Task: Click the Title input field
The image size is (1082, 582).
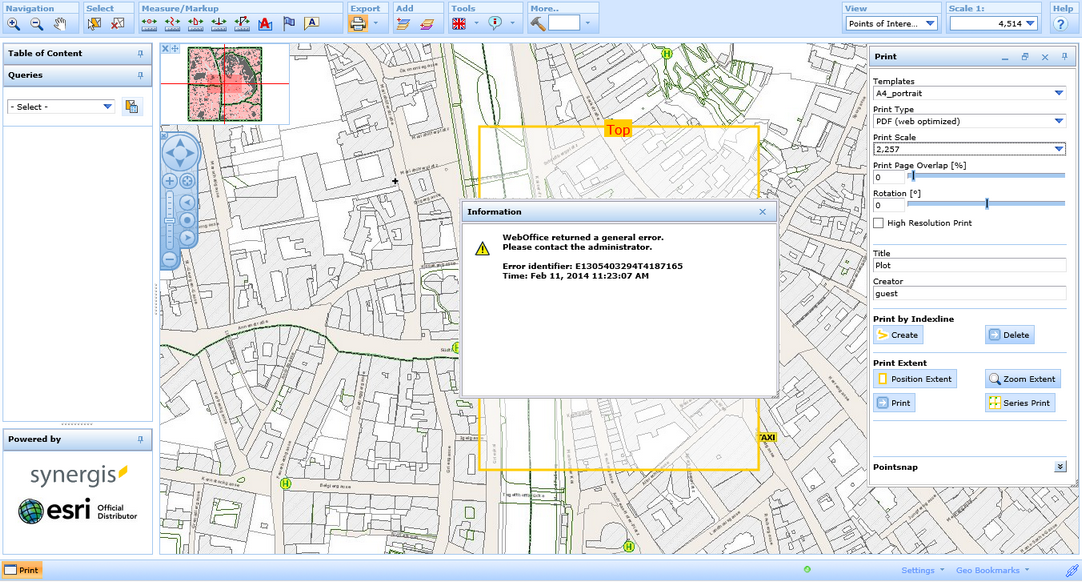Action: (x=968, y=266)
